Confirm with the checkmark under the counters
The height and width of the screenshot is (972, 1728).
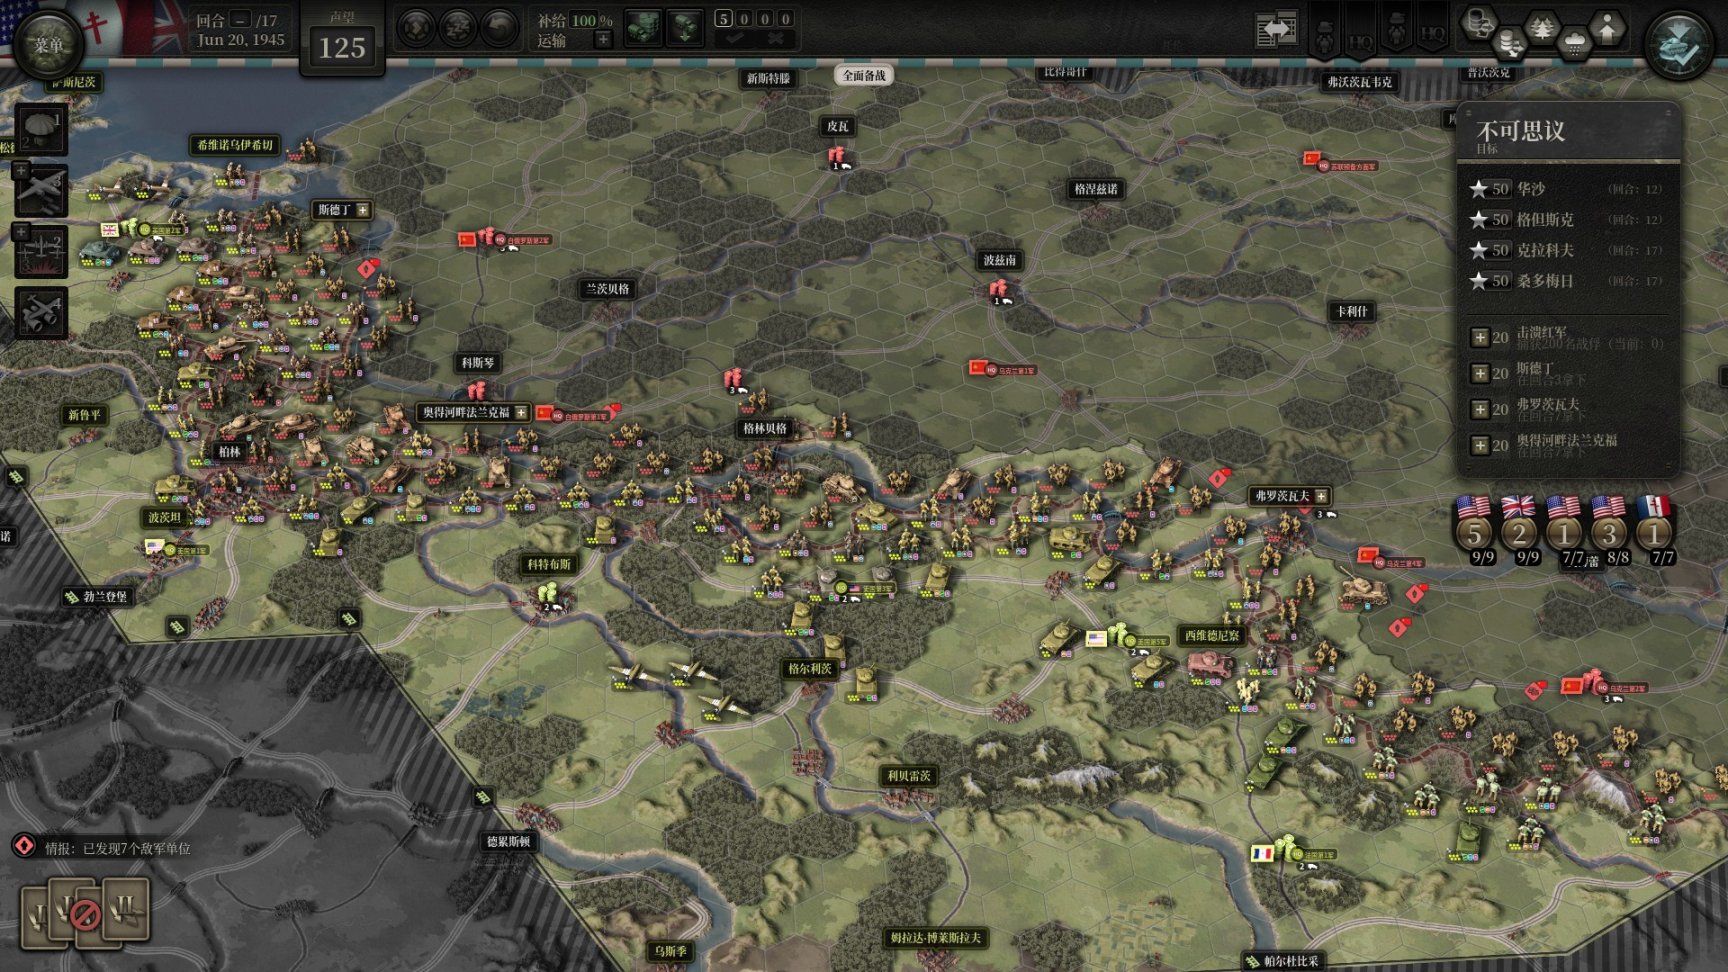tap(735, 37)
